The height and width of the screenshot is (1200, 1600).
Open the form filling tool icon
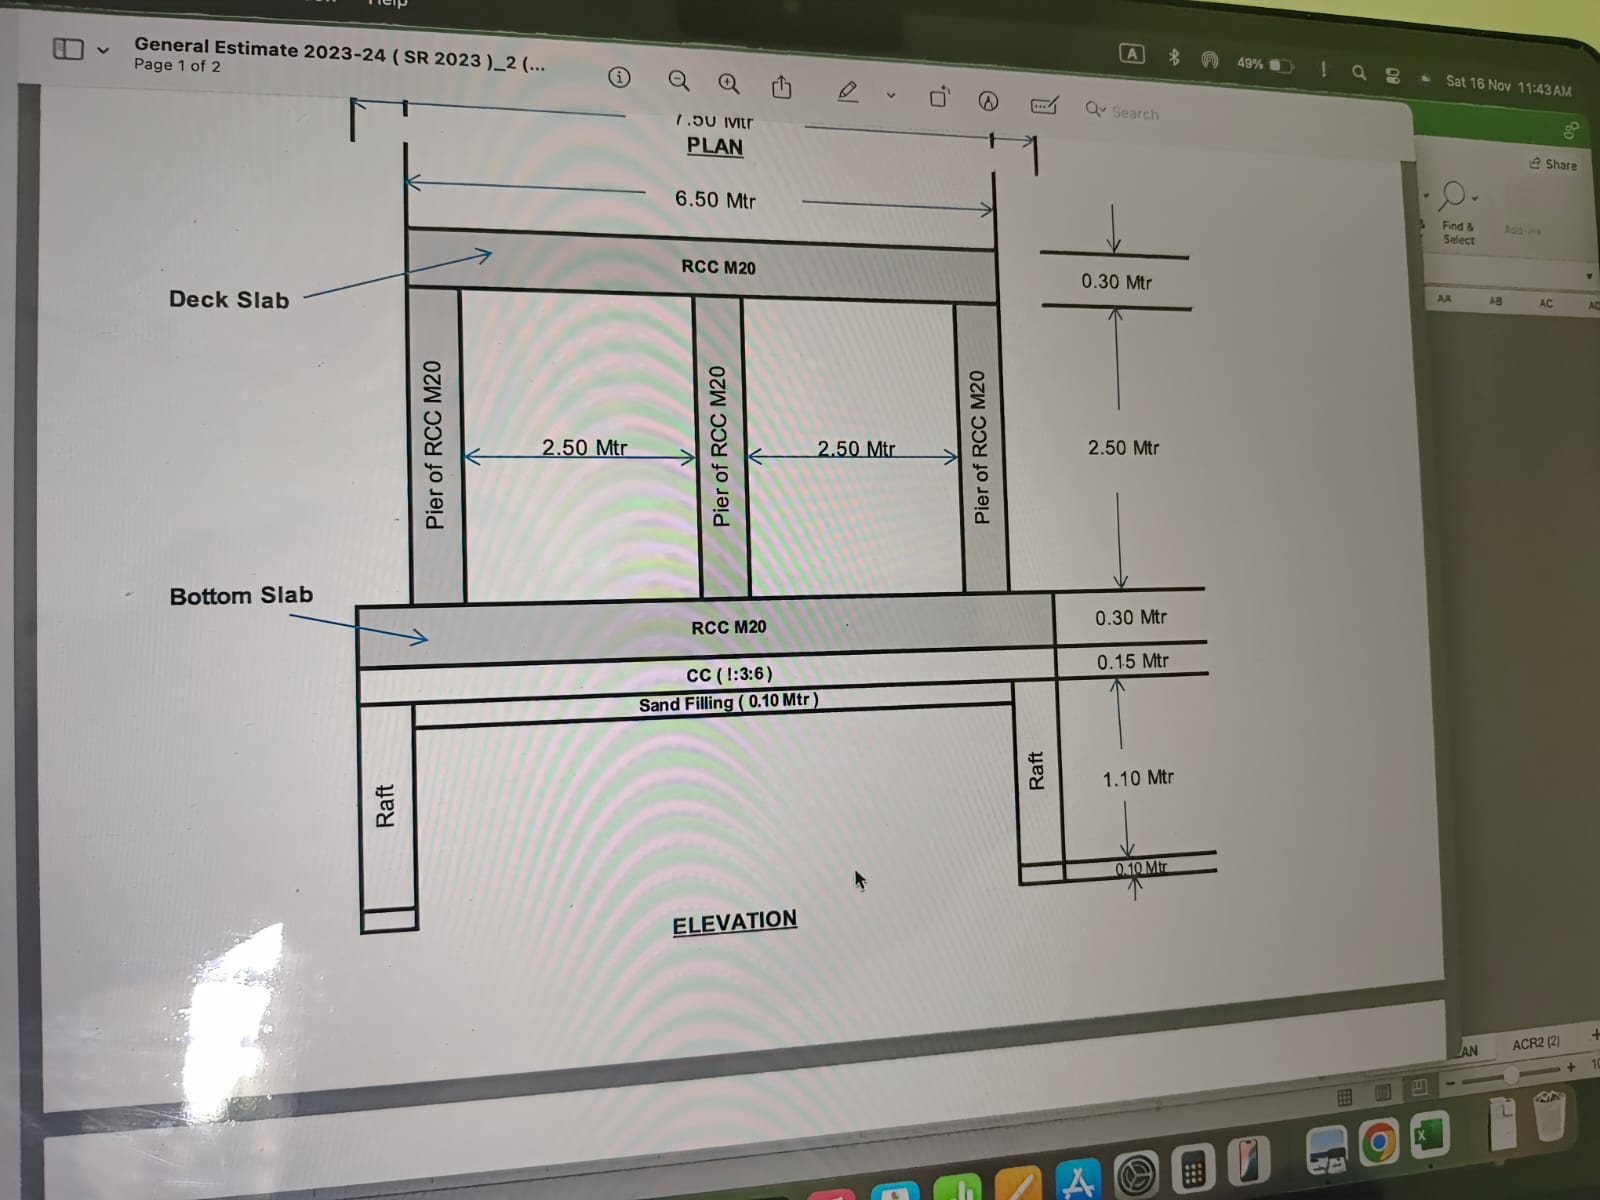pyautogui.click(x=1044, y=105)
